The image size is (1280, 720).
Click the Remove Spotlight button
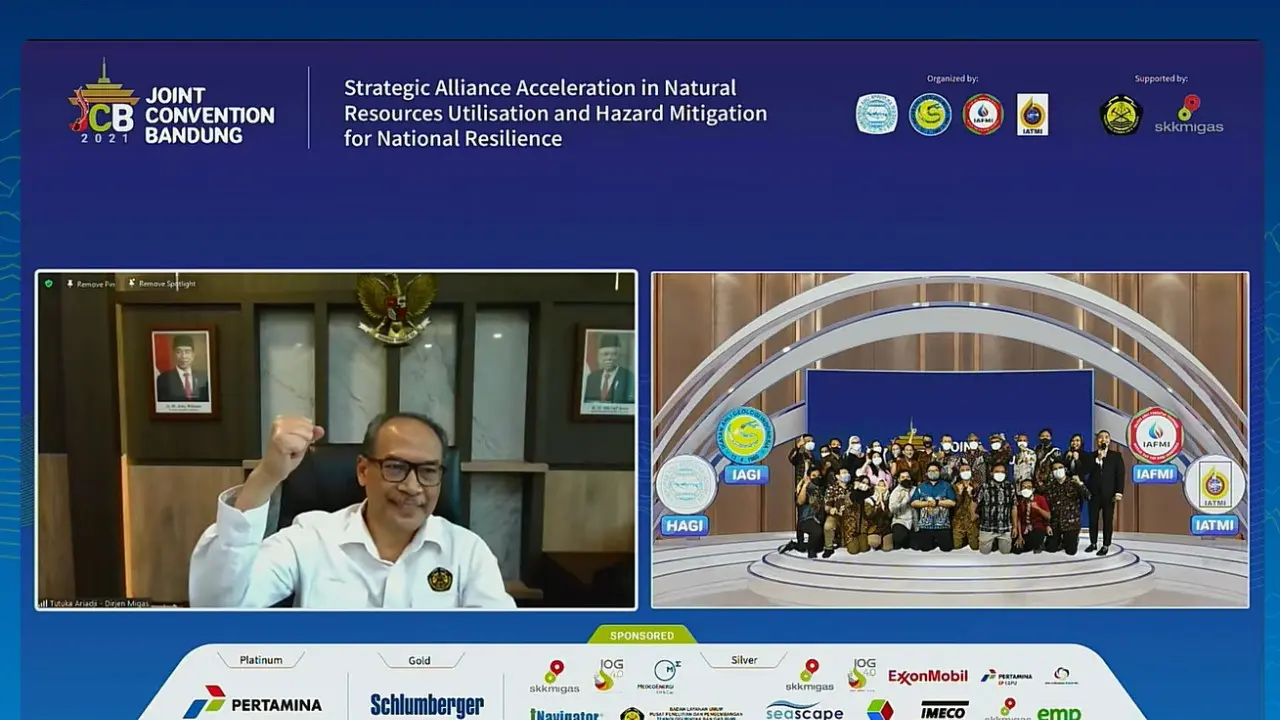[162, 284]
